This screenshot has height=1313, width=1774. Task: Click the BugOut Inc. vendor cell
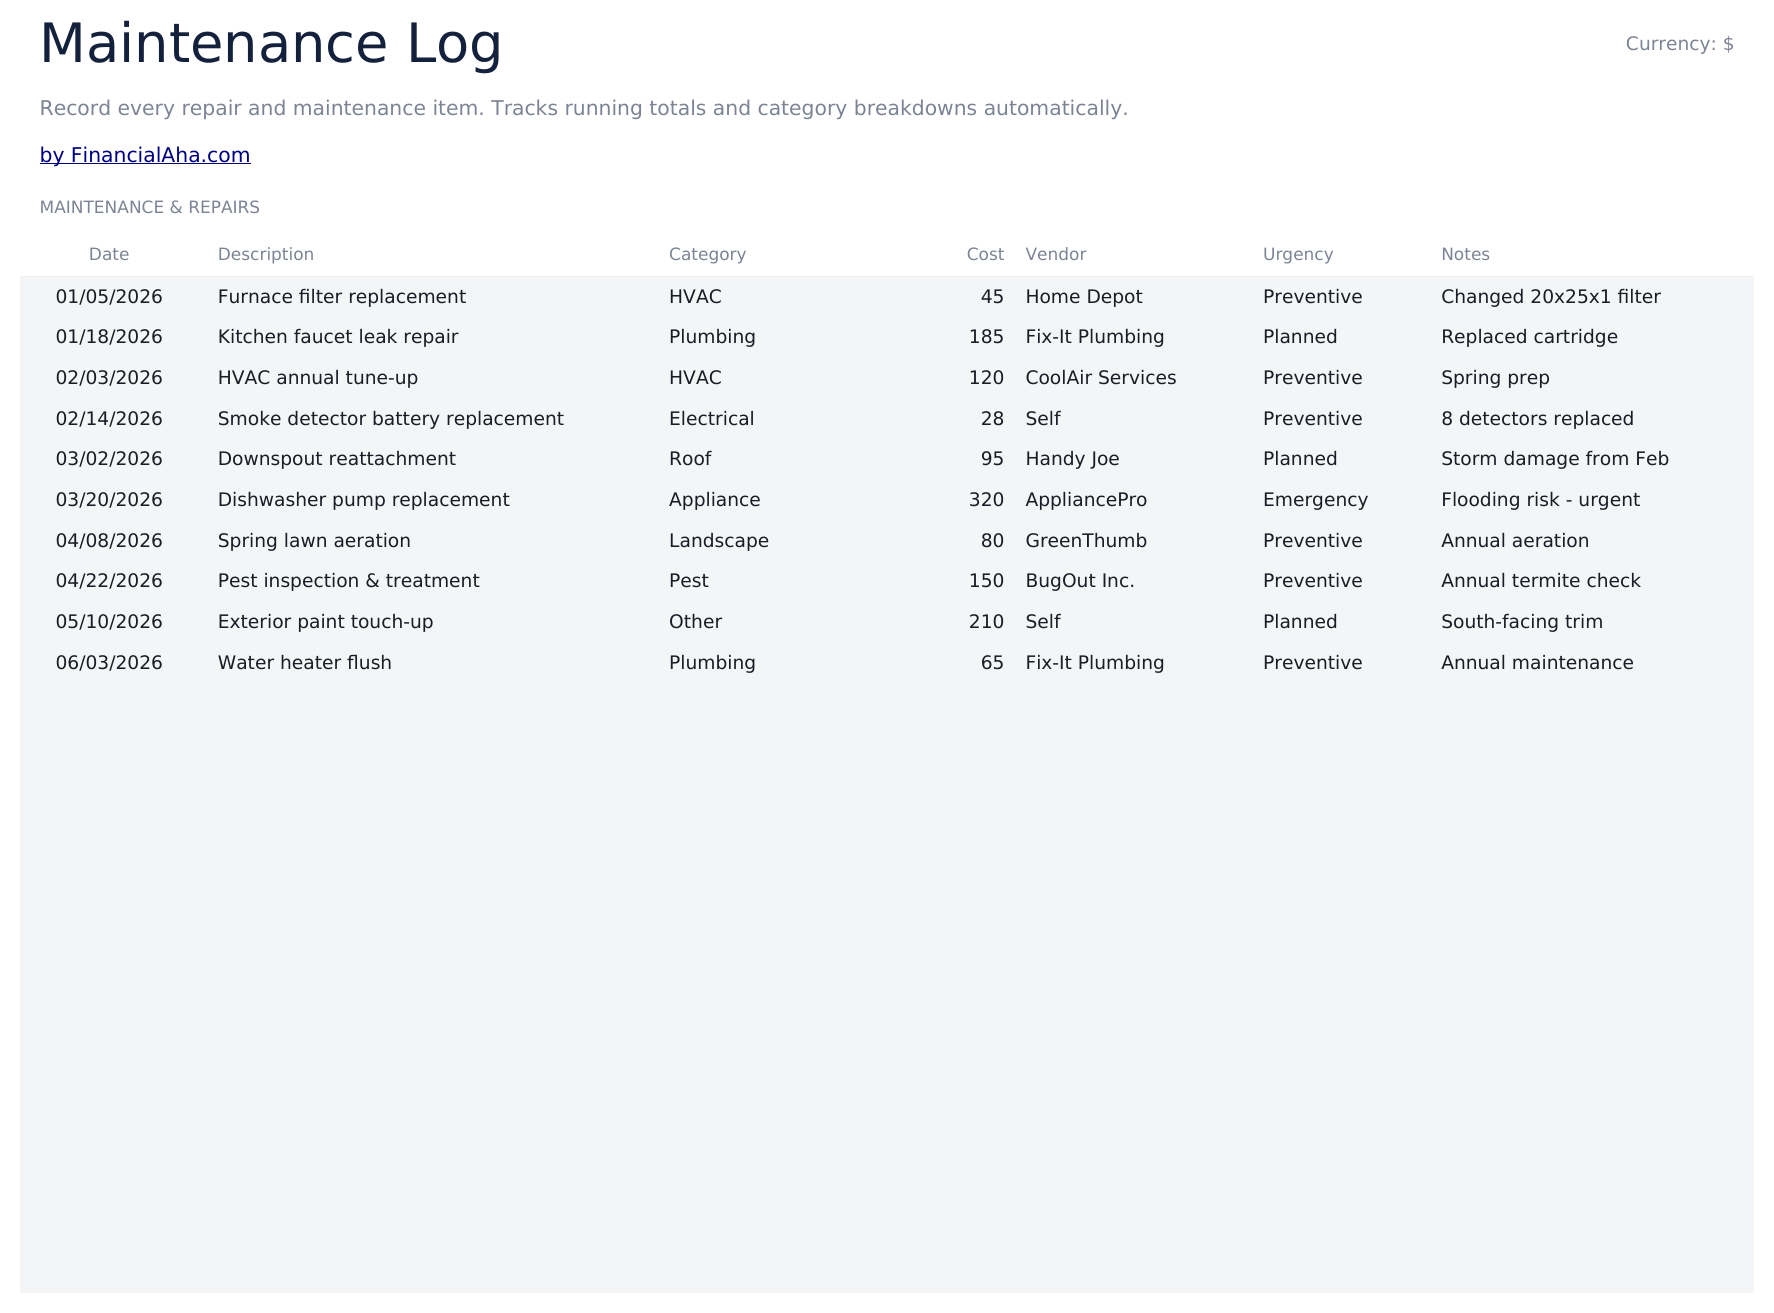click(x=1080, y=581)
